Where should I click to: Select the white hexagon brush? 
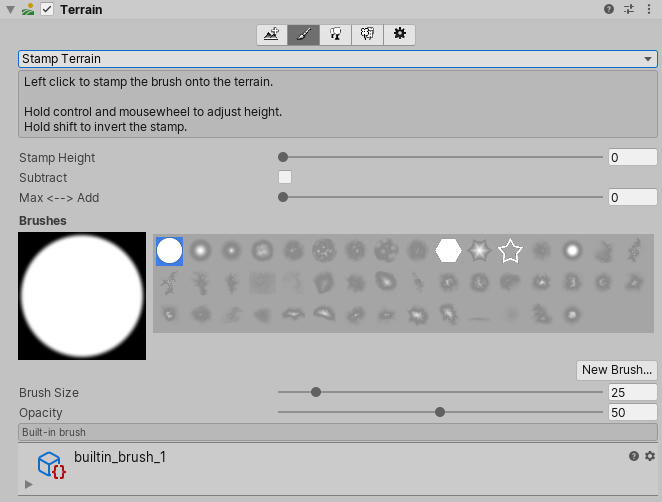(x=449, y=251)
